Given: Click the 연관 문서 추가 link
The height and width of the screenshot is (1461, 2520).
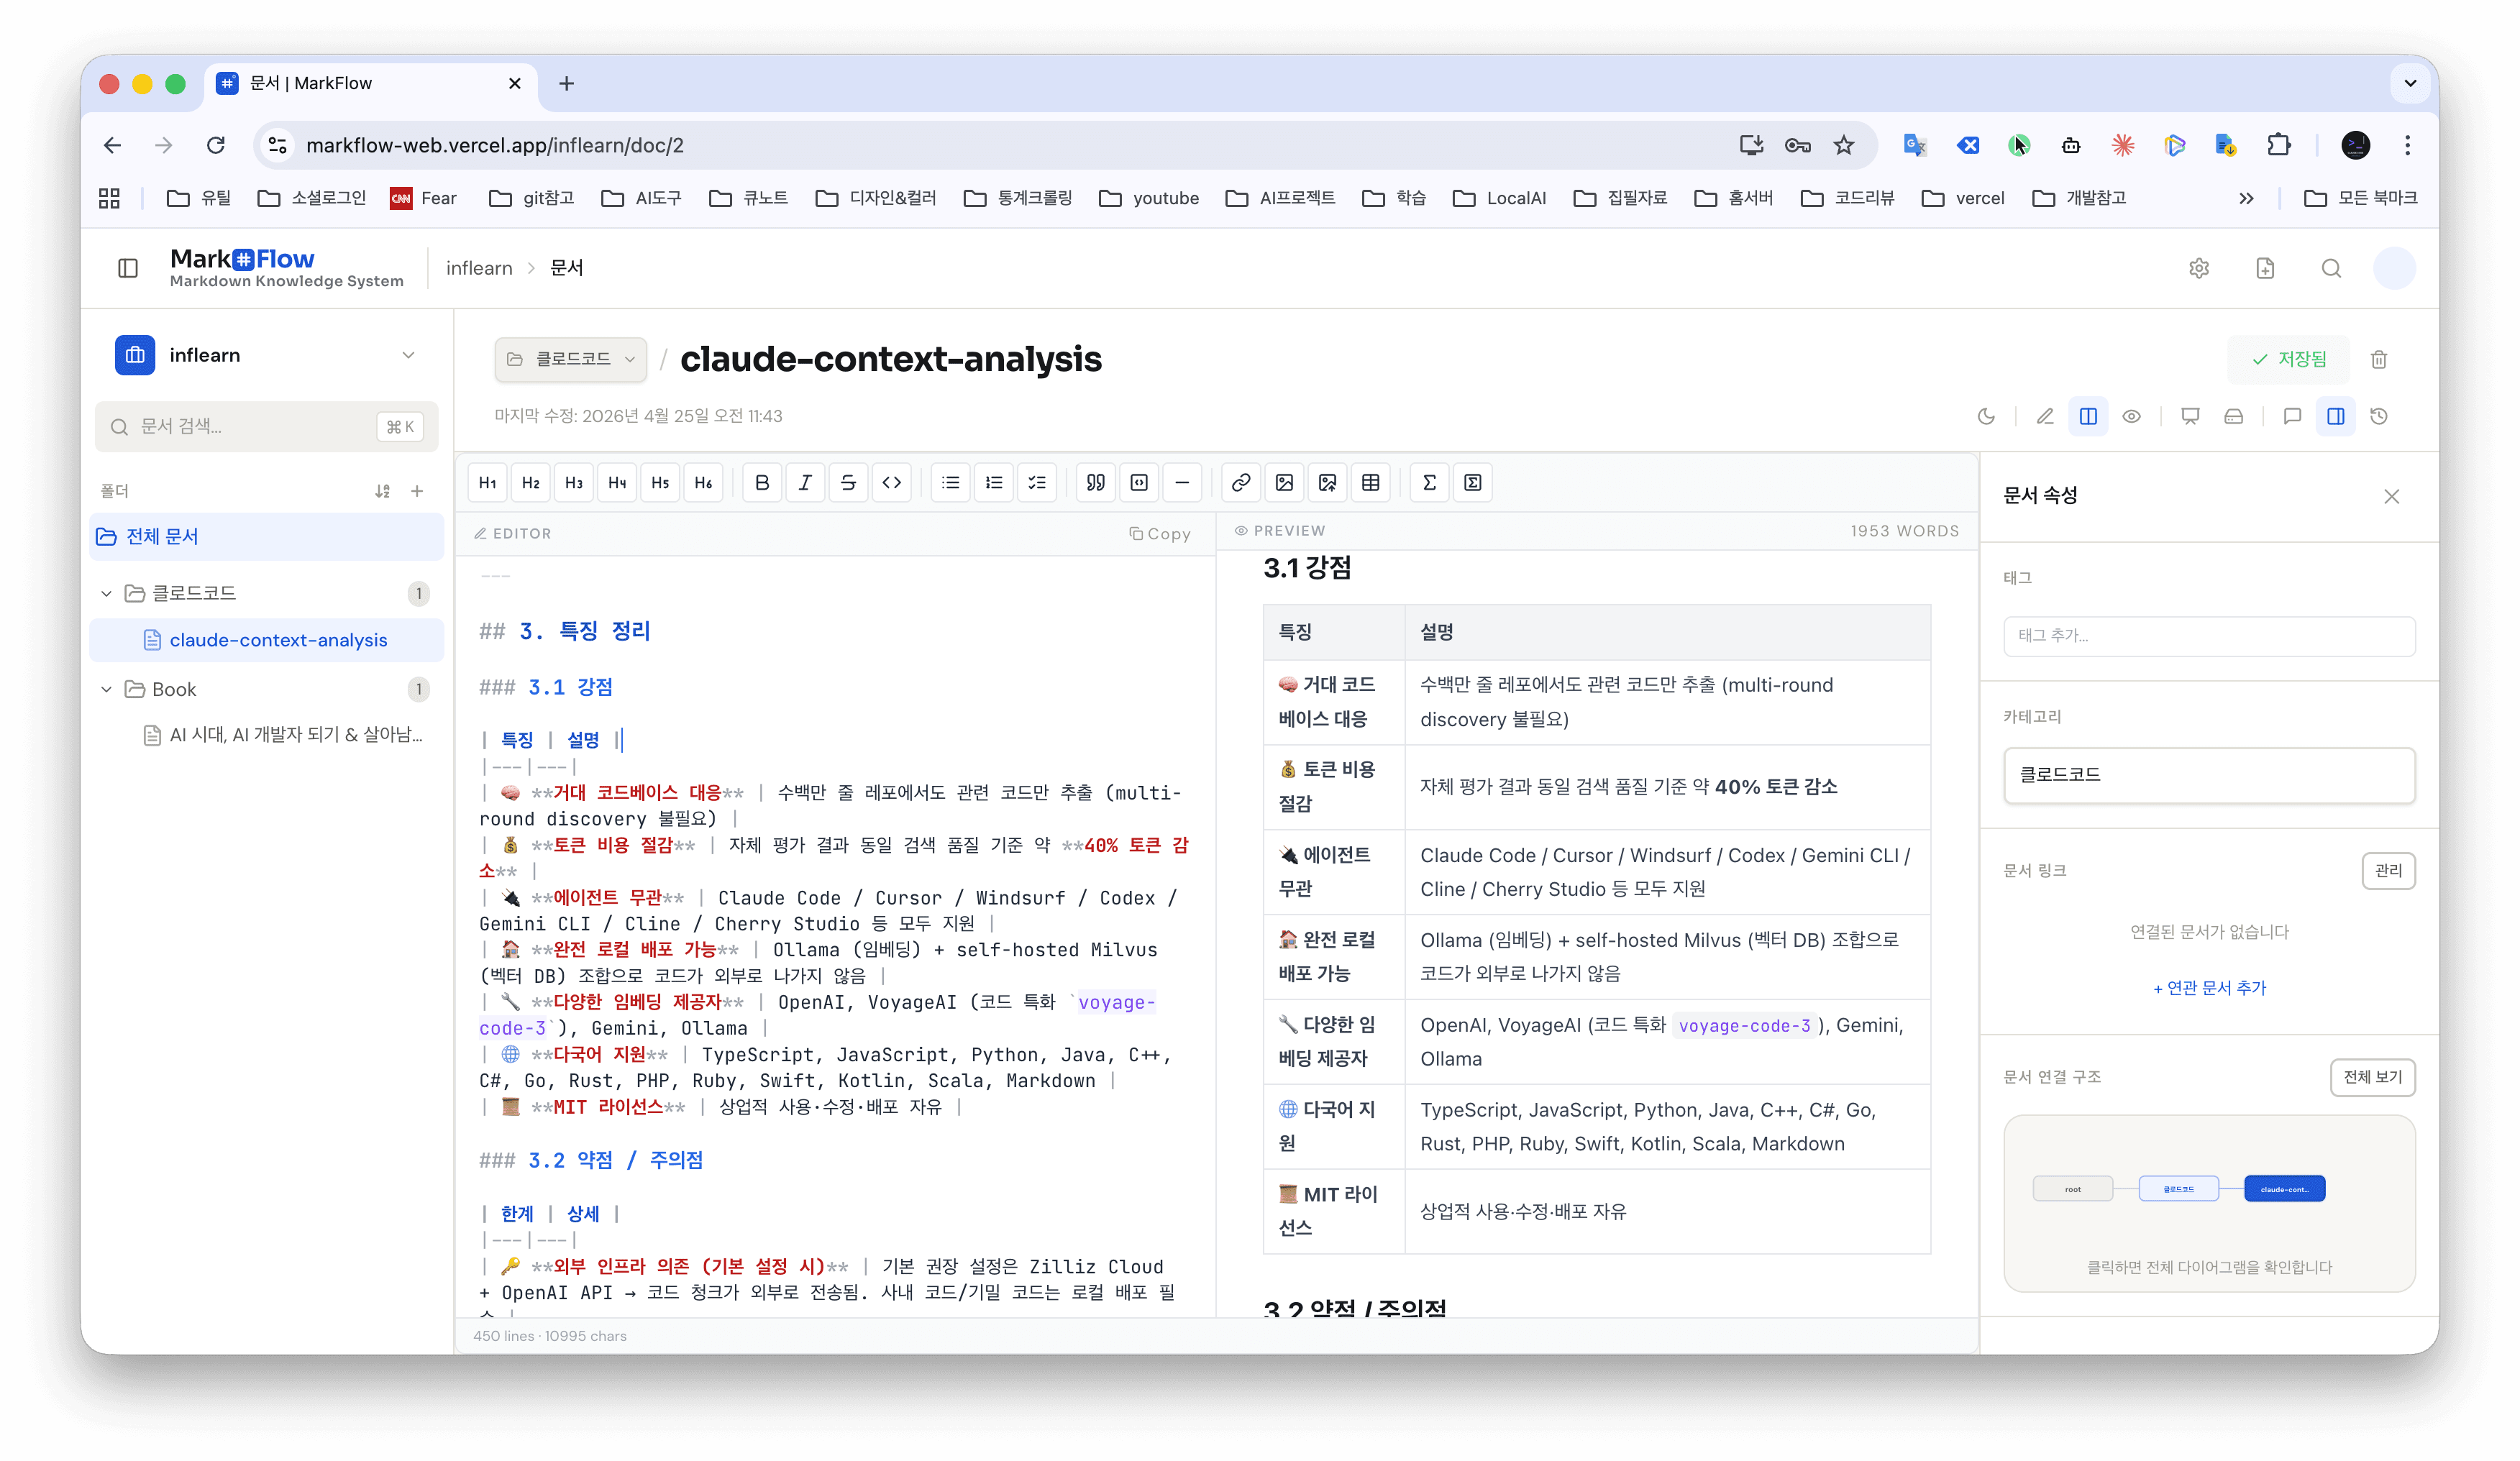Looking at the screenshot, I should (x=2209, y=988).
